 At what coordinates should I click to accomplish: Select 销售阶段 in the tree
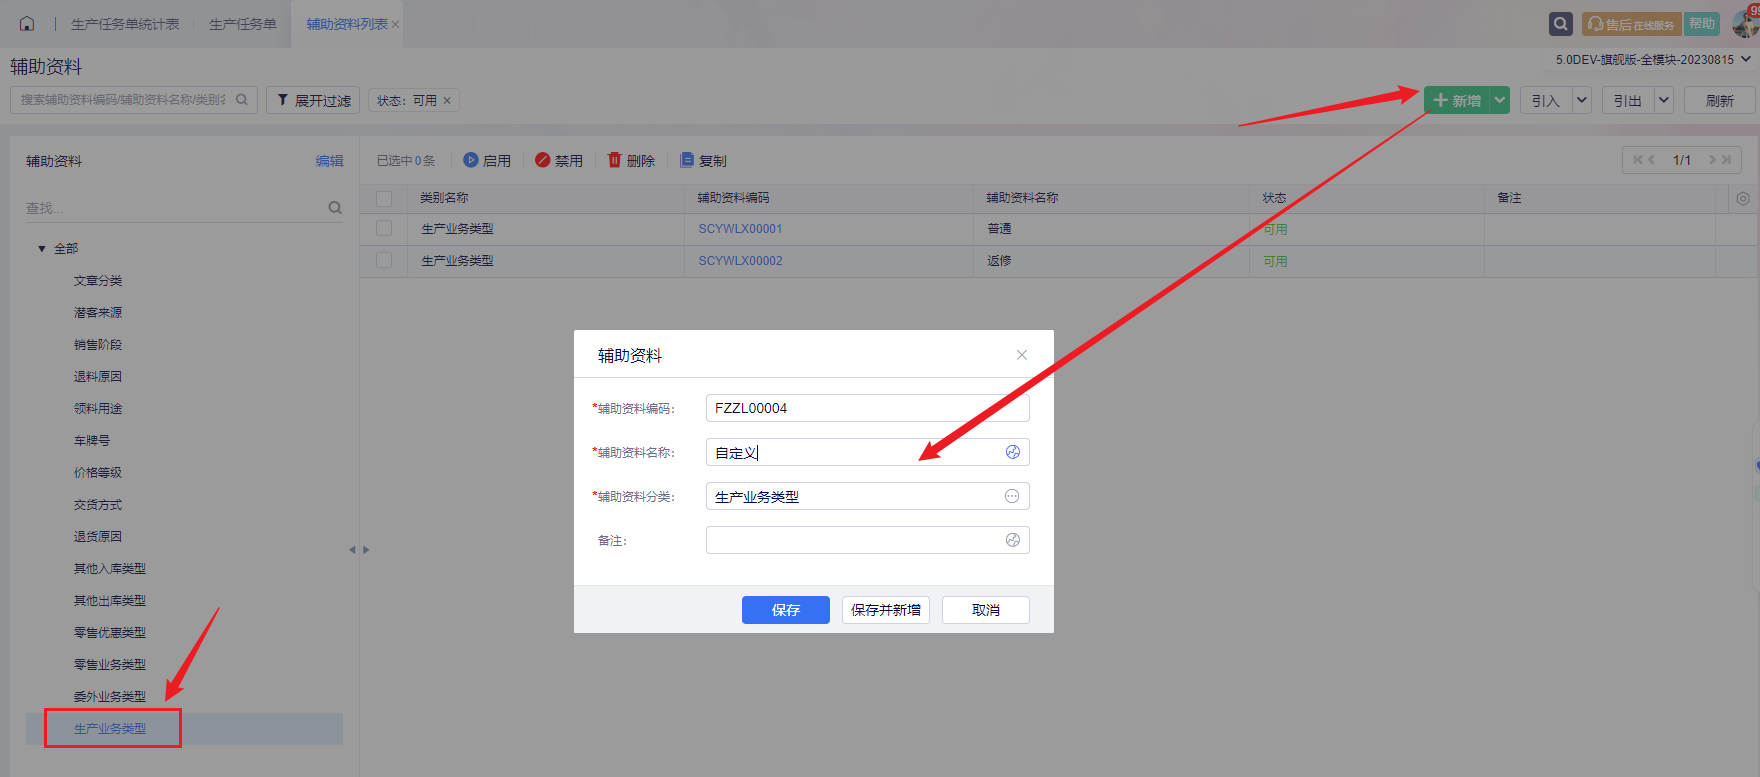click(98, 345)
